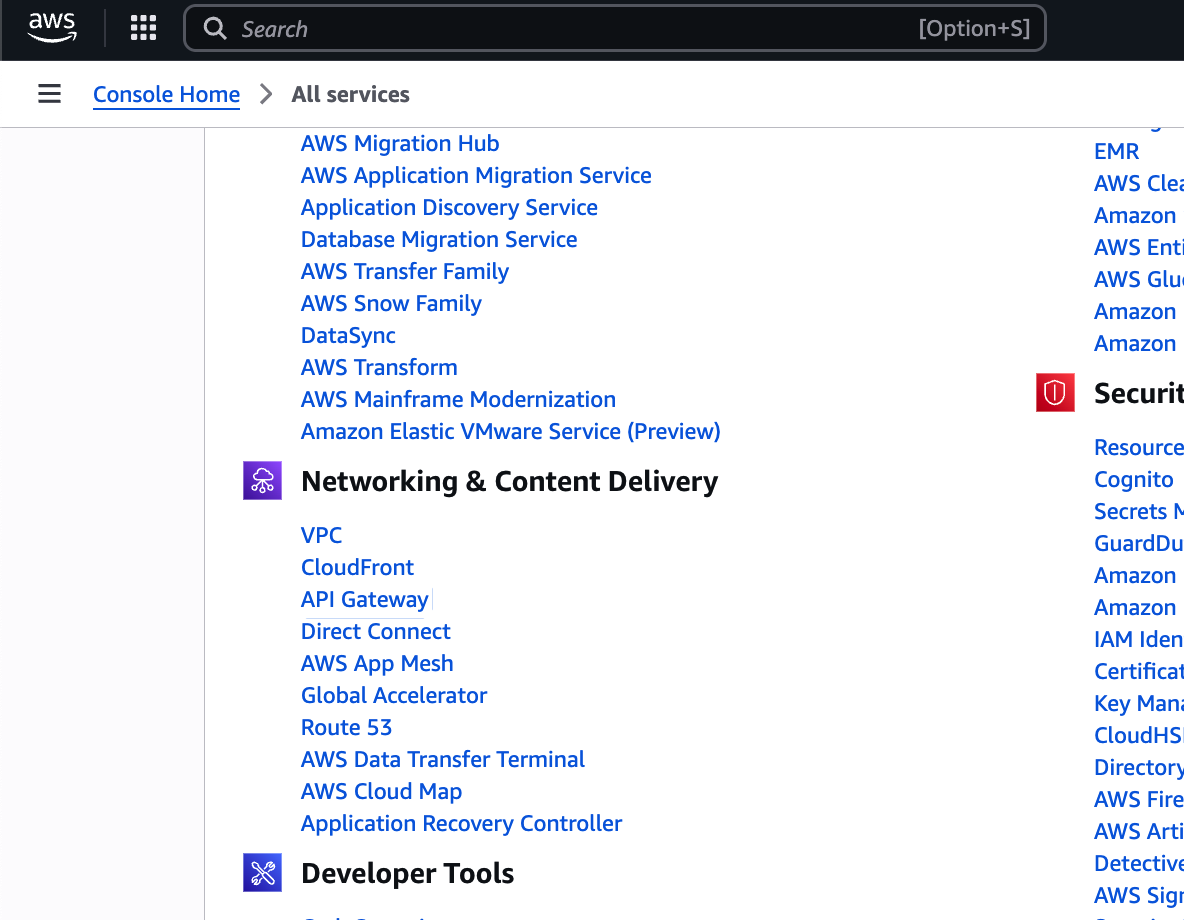
Task: Open Route 53 service
Action: pos(346,727)
